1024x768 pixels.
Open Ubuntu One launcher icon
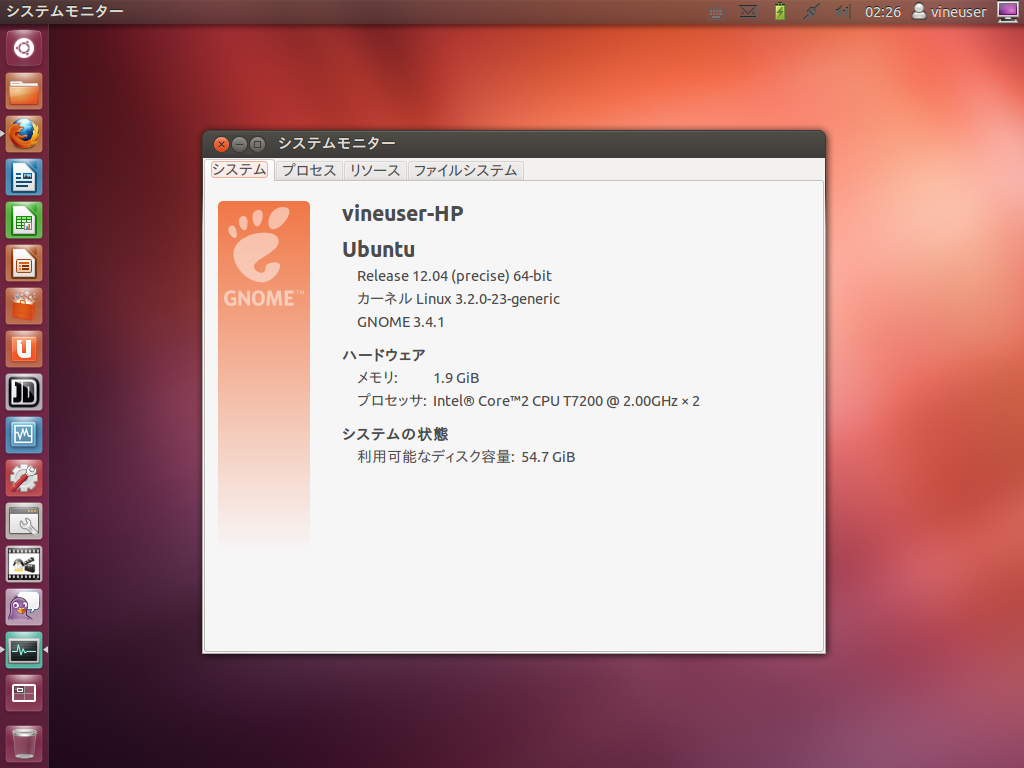(24, 349)
